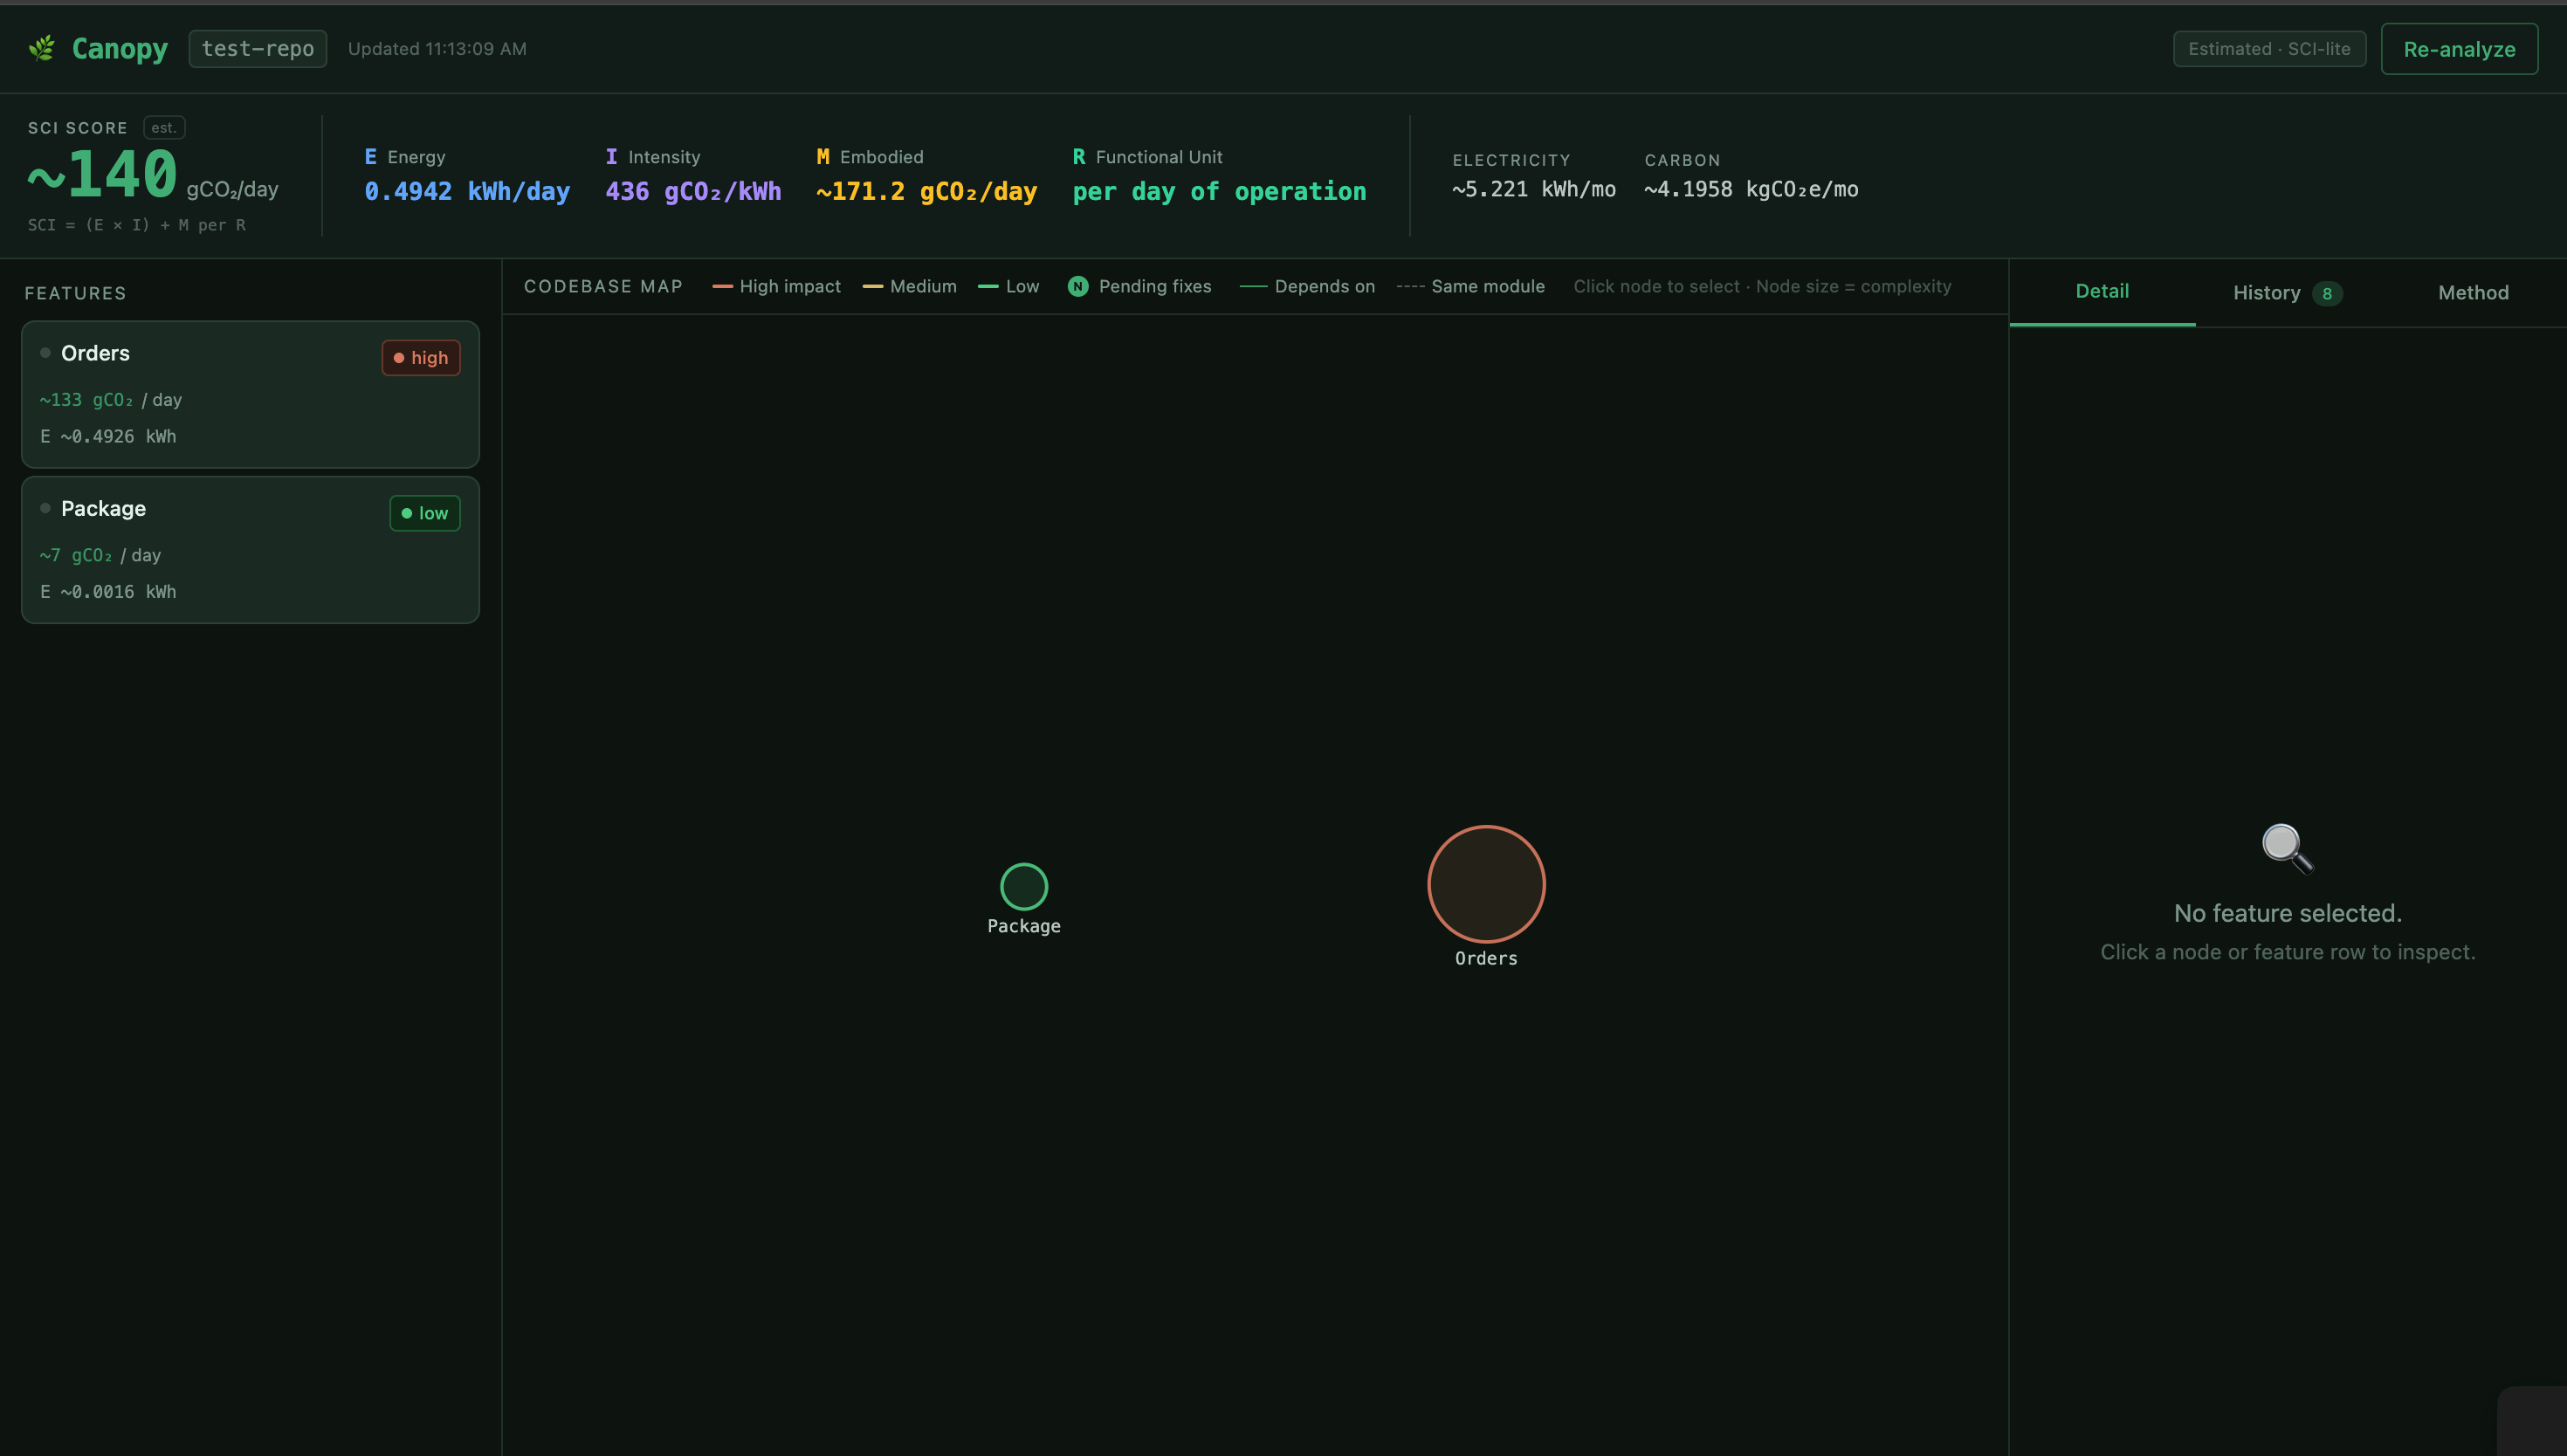Image resolution: width=2567 pixels, height=1456 pixels.
Task: Click the High impact legend swatch
Action: (722, 287)
